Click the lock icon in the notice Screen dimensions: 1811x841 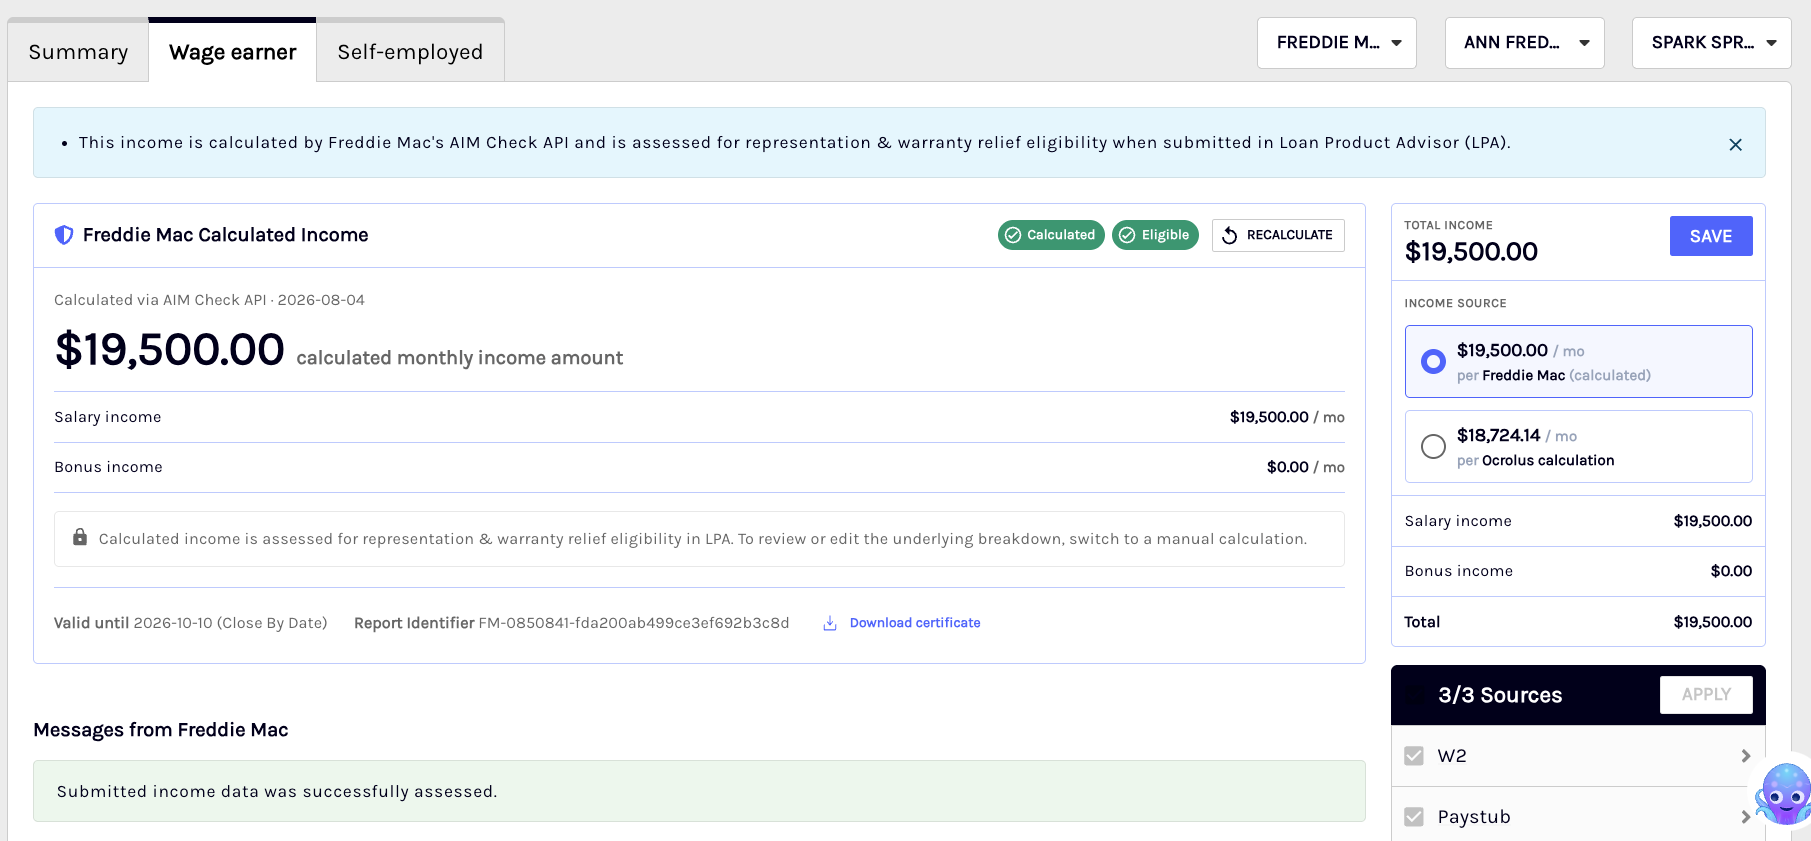pyautogui.click(x=80, y=537)
